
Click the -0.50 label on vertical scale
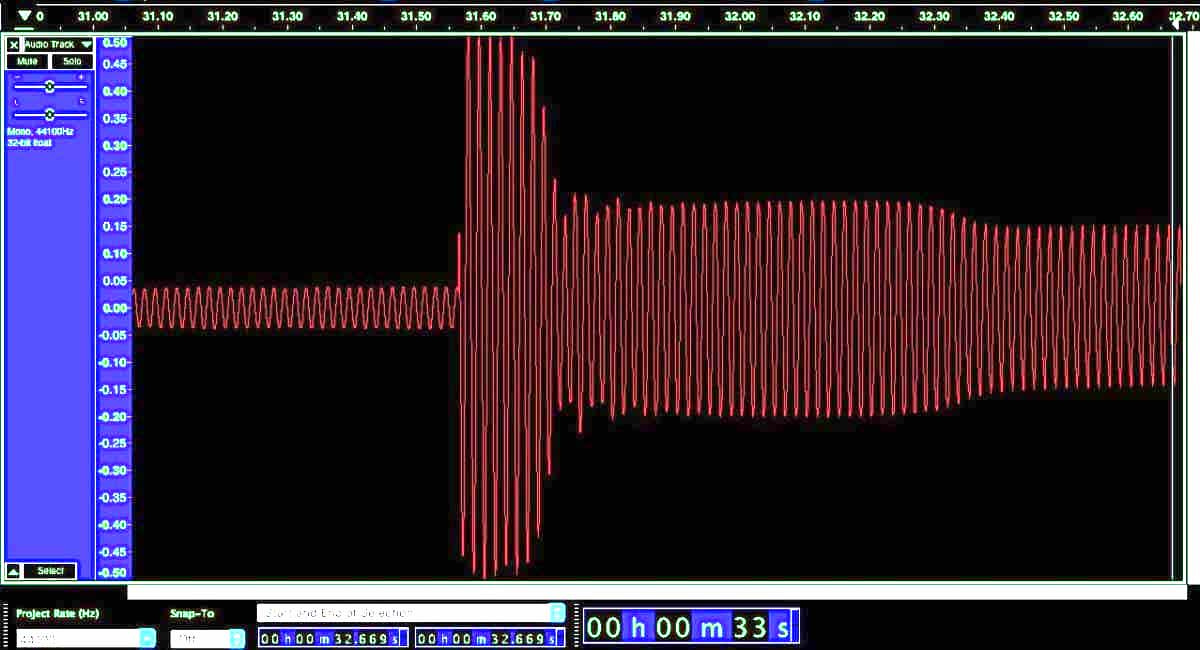click(113, 573)
